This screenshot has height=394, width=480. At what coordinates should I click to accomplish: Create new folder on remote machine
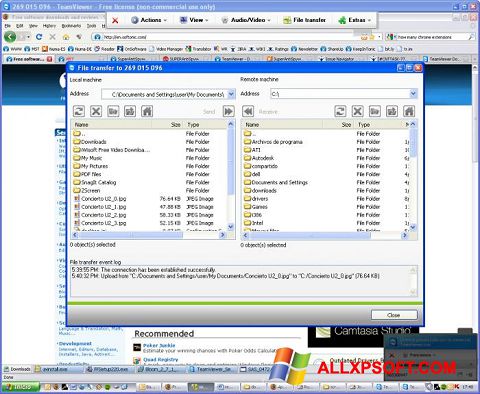coord(375,111)
